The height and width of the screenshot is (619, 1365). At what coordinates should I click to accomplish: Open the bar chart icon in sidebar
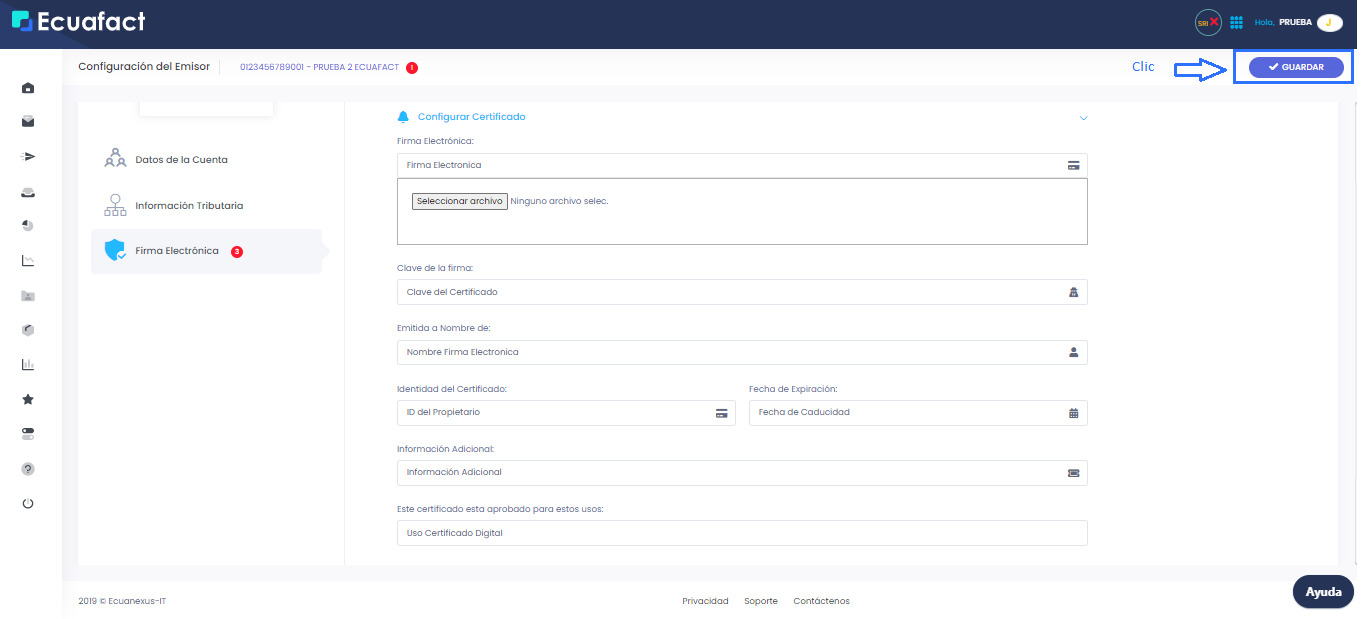pyautogui.click(x=27, y=364)
